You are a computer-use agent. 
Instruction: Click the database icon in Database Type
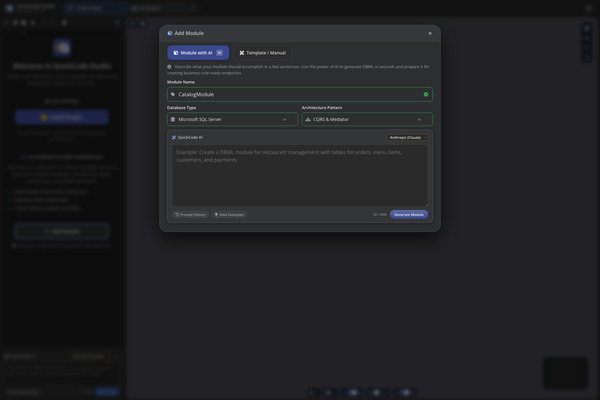click(x=173, y=119)
